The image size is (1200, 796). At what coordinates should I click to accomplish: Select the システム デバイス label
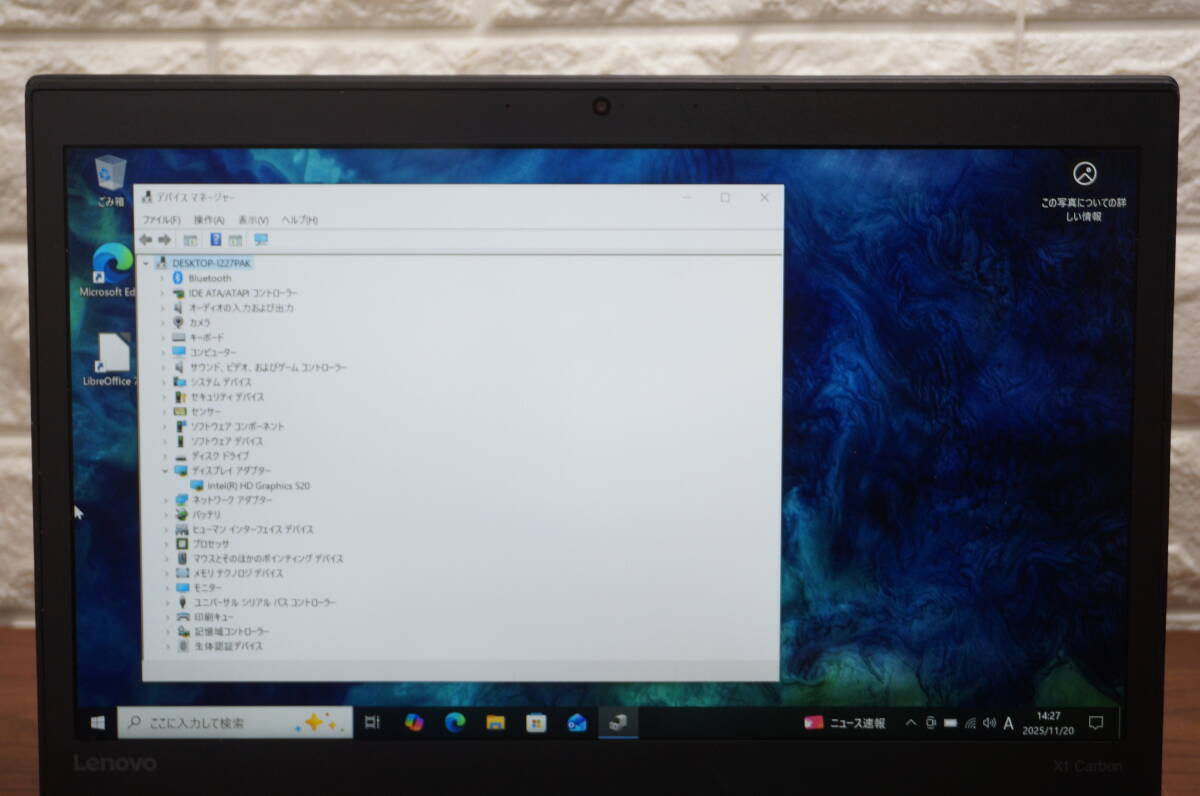tap(221, 382)
